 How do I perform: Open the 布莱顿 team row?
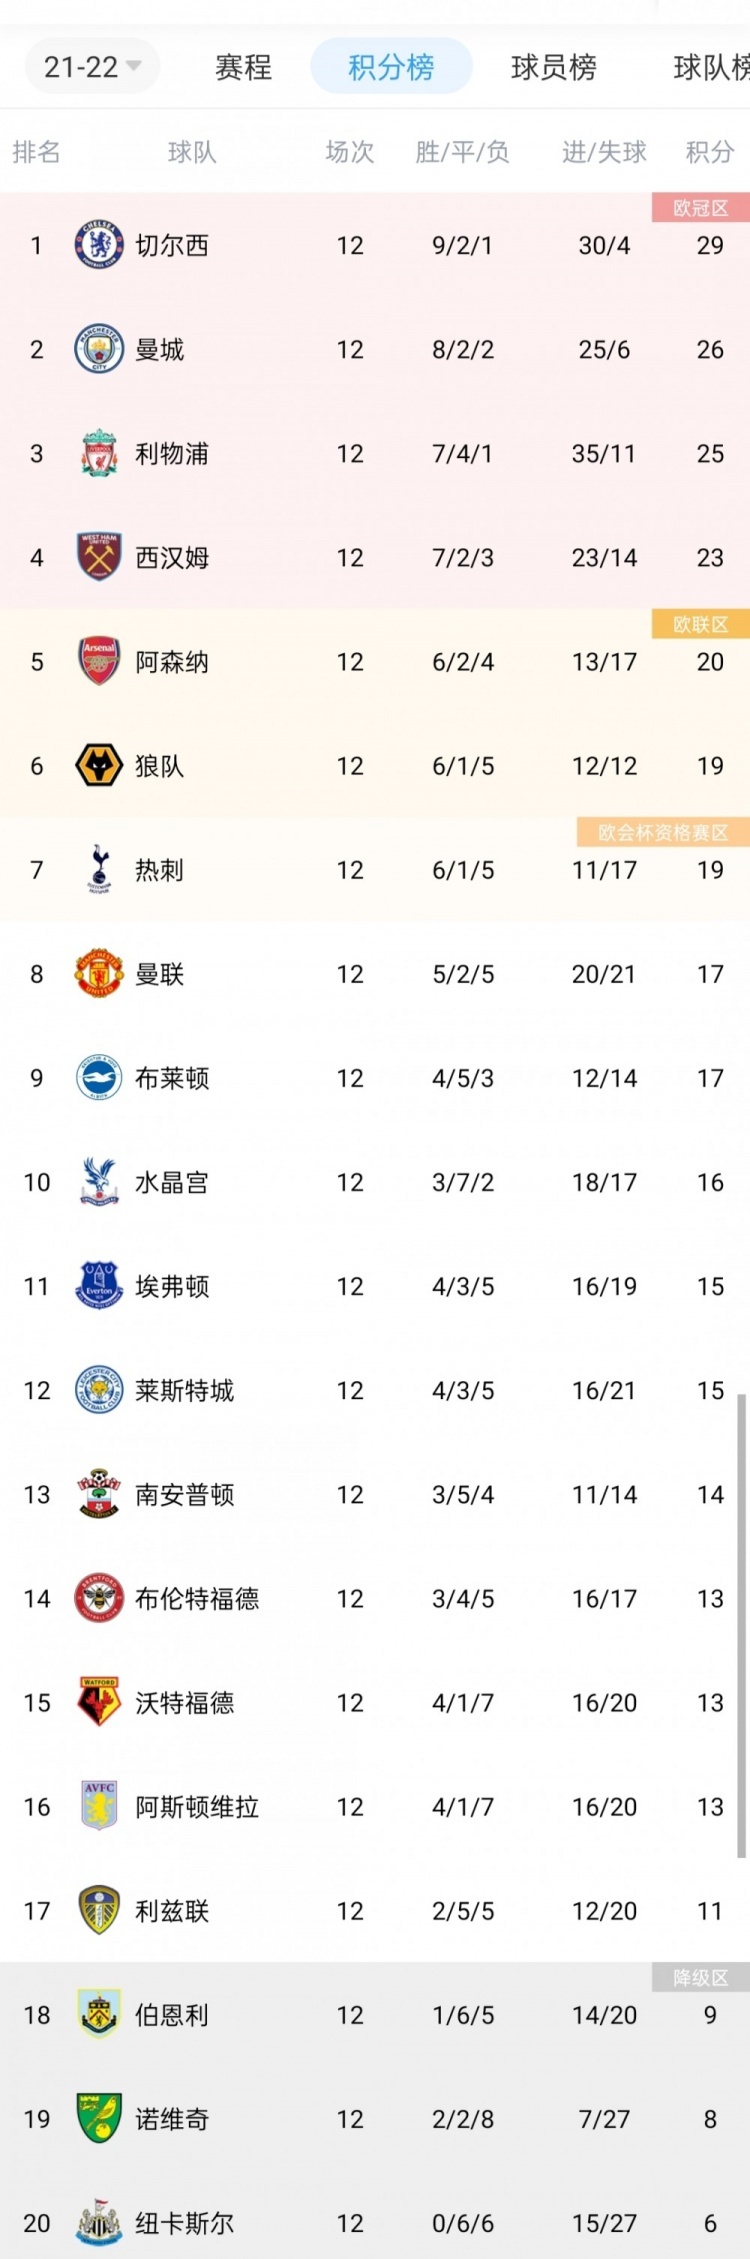[375, 1078]
